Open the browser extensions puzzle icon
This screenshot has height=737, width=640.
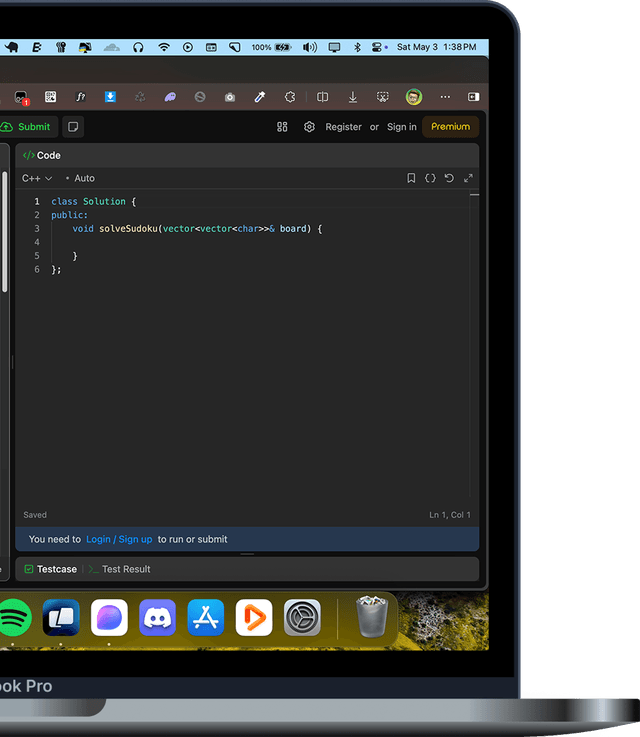coord(290,97)
